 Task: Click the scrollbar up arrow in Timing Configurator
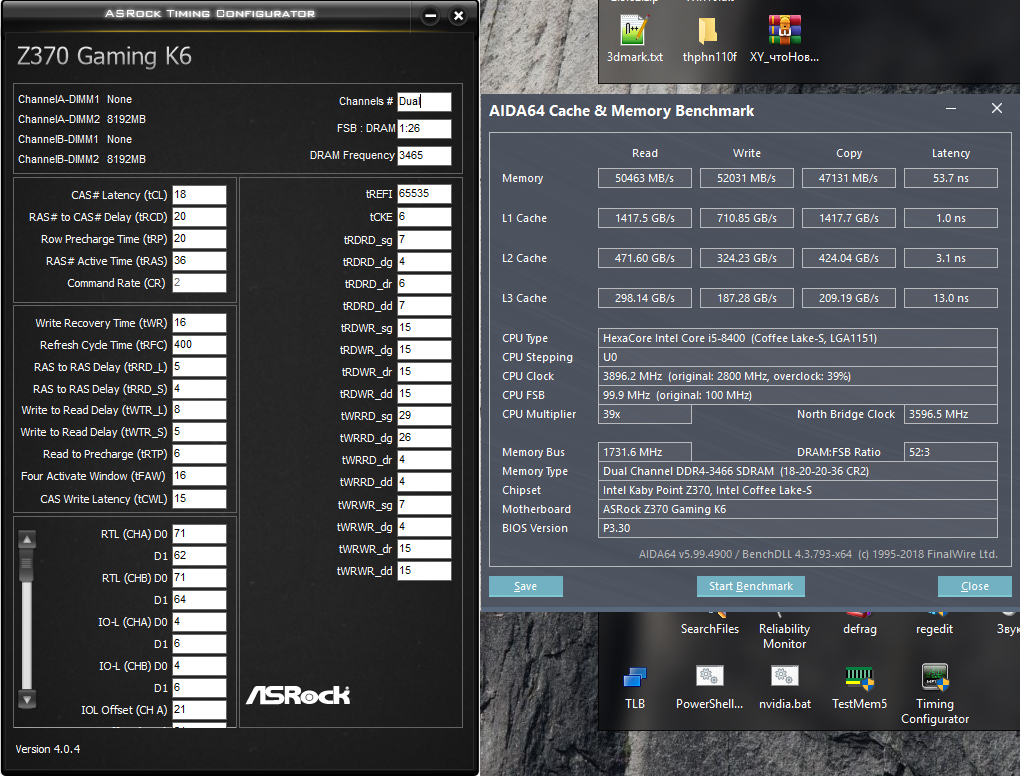coord(27,539)
